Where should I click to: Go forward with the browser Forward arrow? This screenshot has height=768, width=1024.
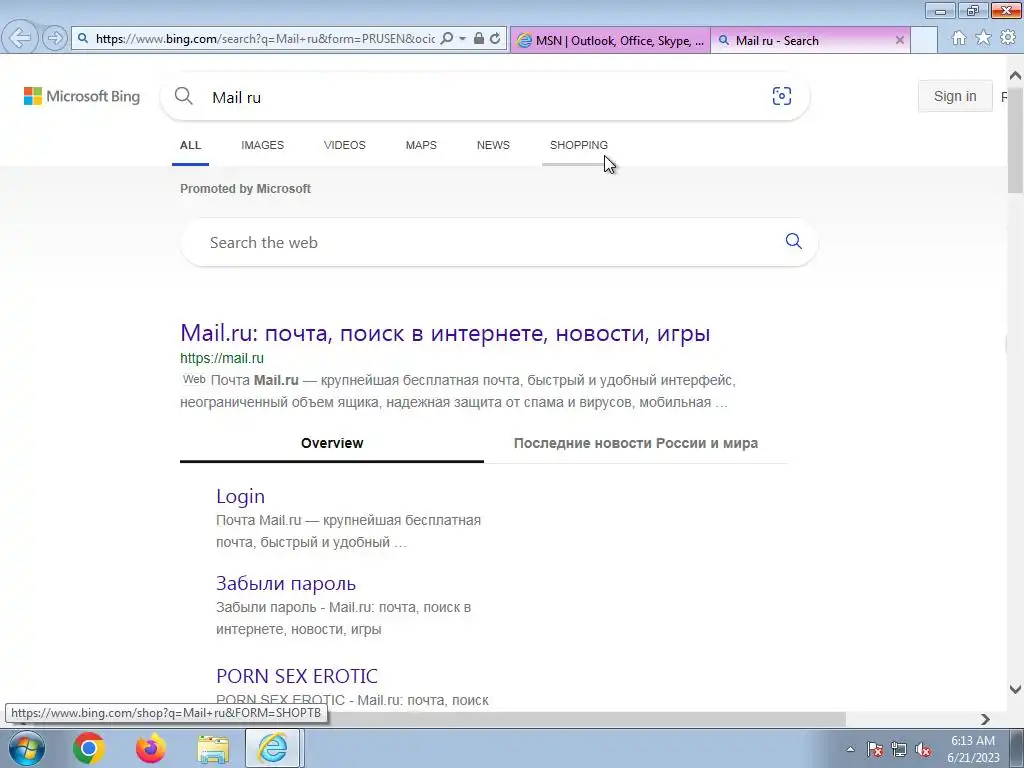click(55, 39)
